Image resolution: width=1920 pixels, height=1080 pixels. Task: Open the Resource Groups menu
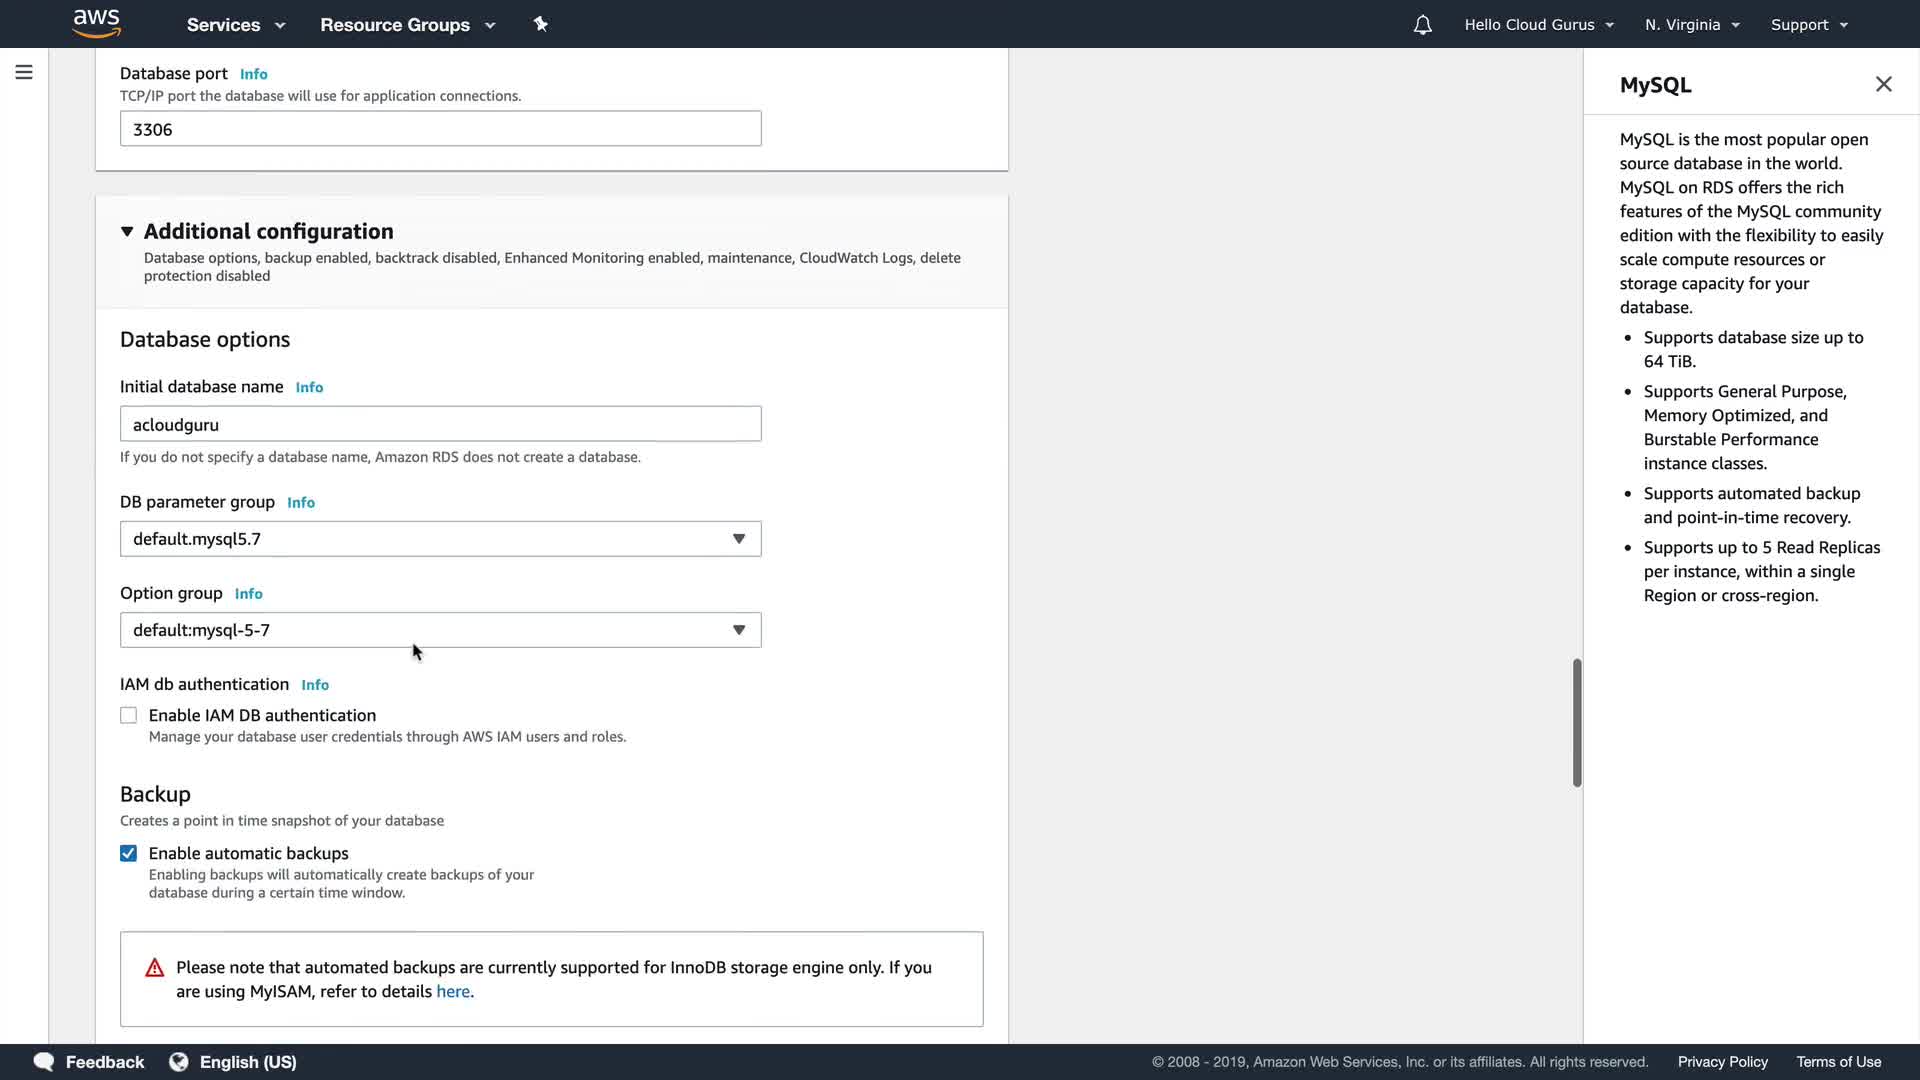(407, 25)
